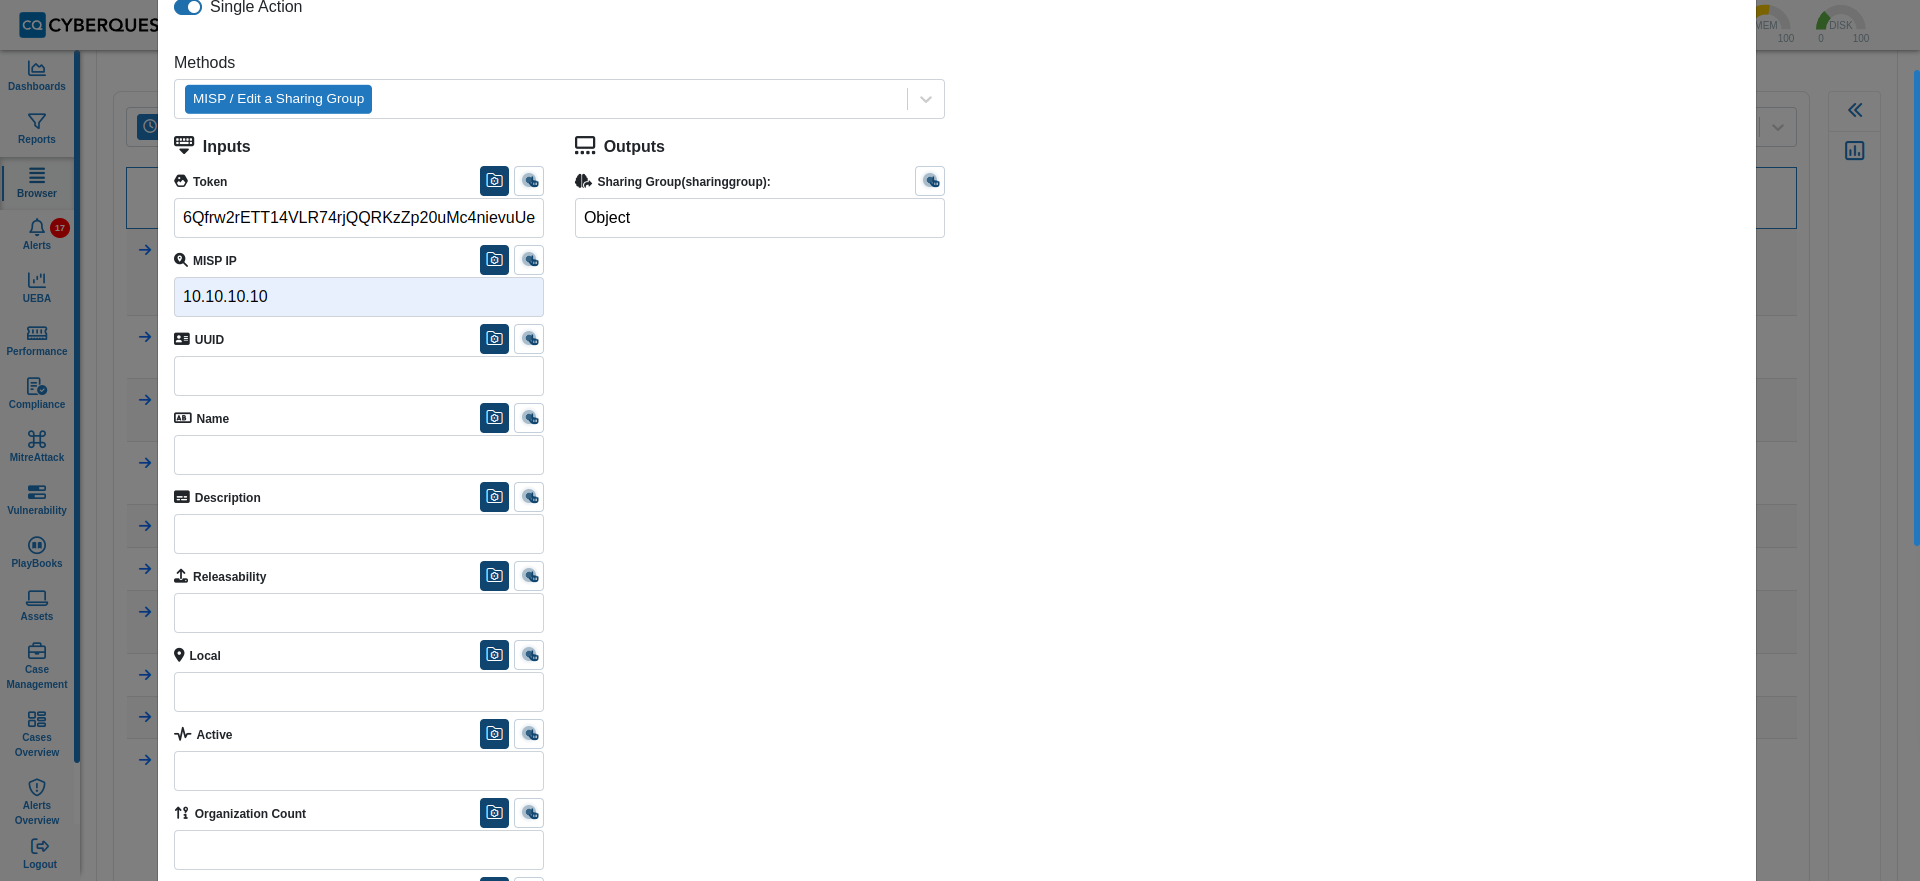Click the cloud icon beside Local
The image size is (1920, 881).
coord(529,655)
